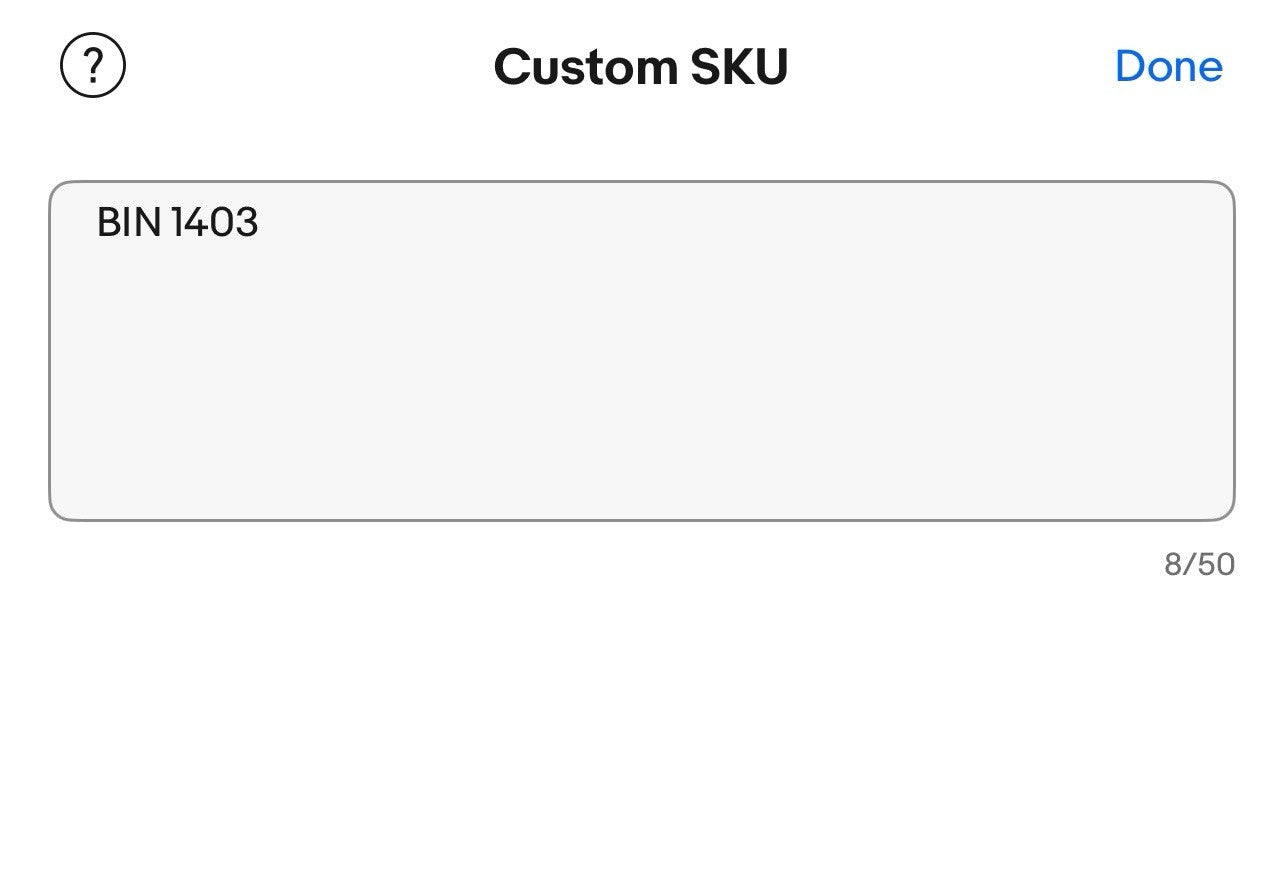Click the number "1403" in the field
The image size is (1284, 874).
point(215,222)
